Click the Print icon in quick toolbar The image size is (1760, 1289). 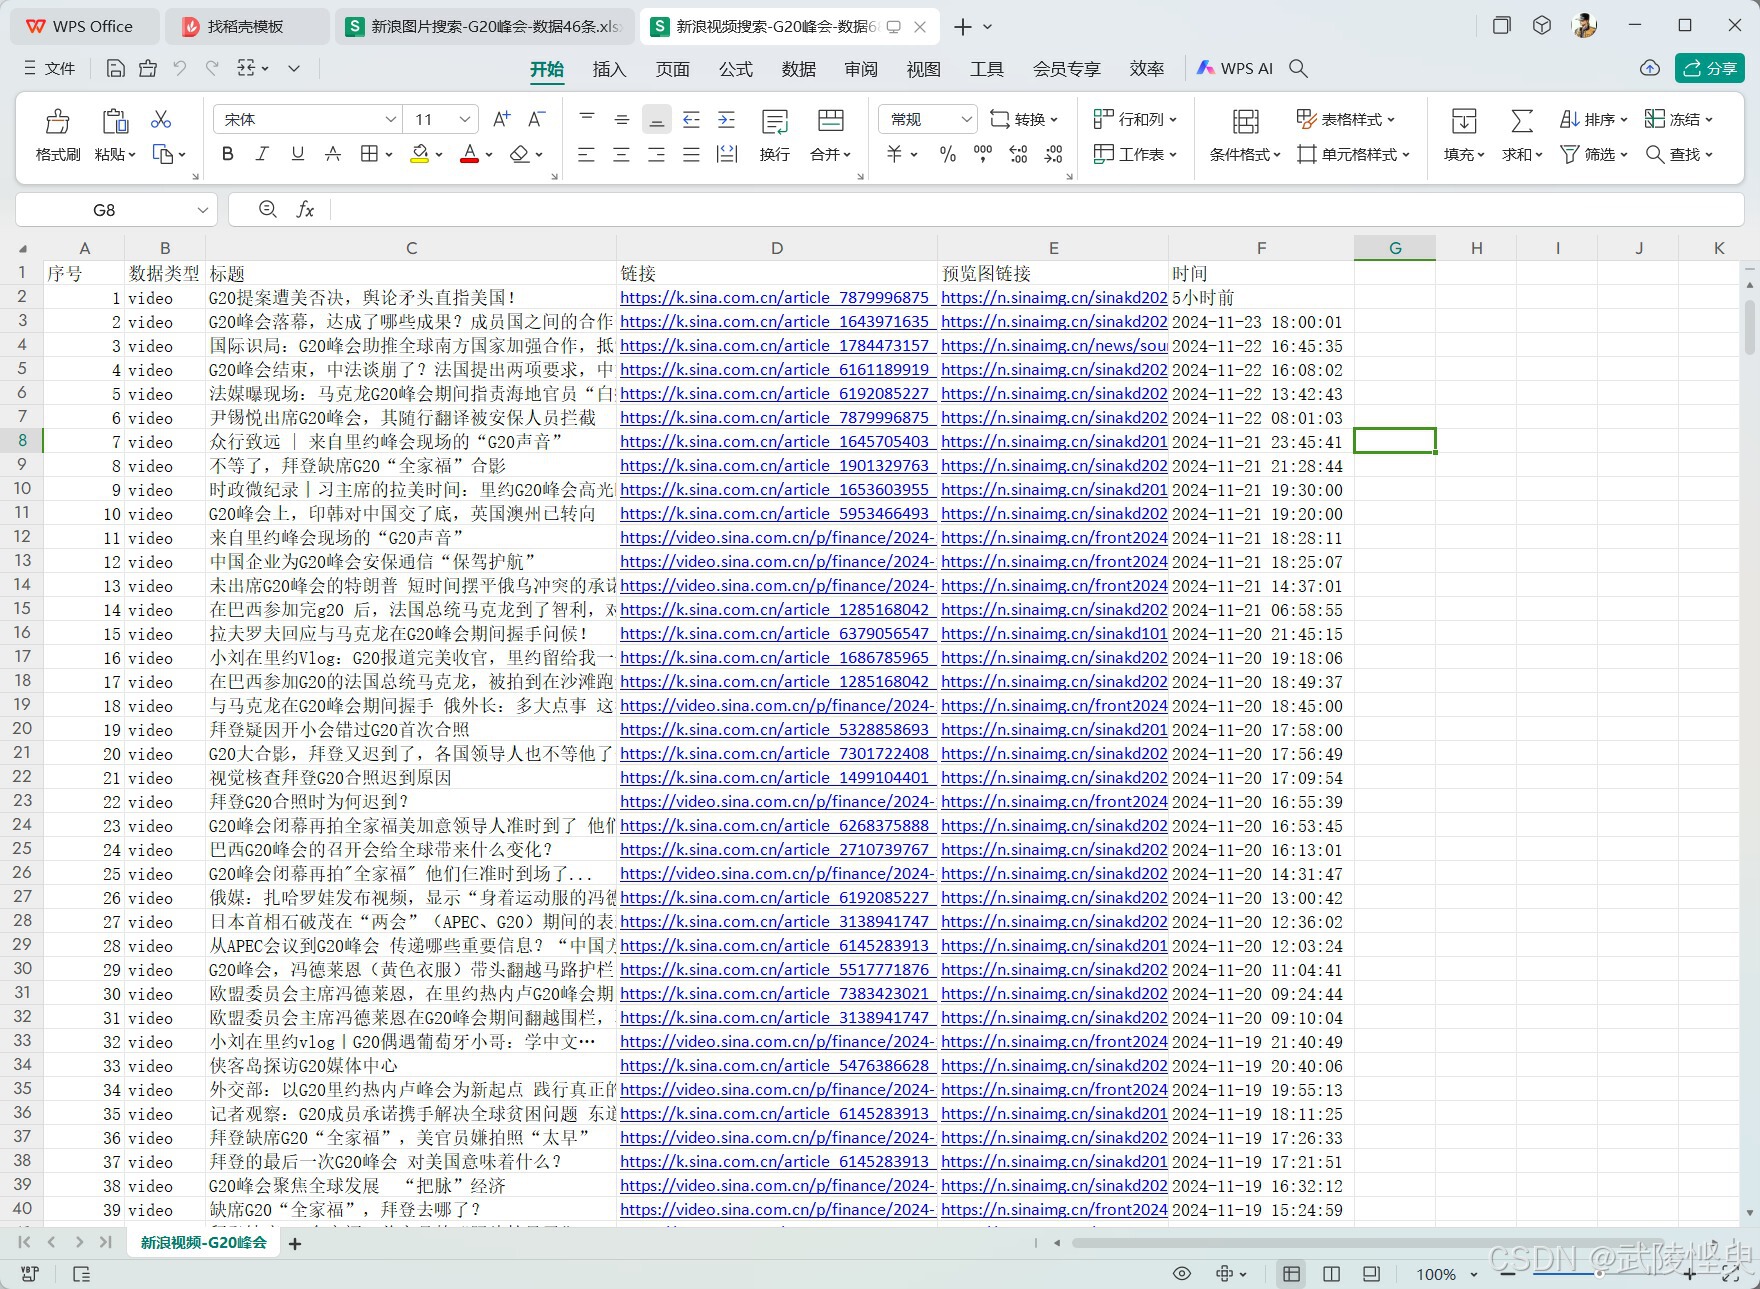148,68
